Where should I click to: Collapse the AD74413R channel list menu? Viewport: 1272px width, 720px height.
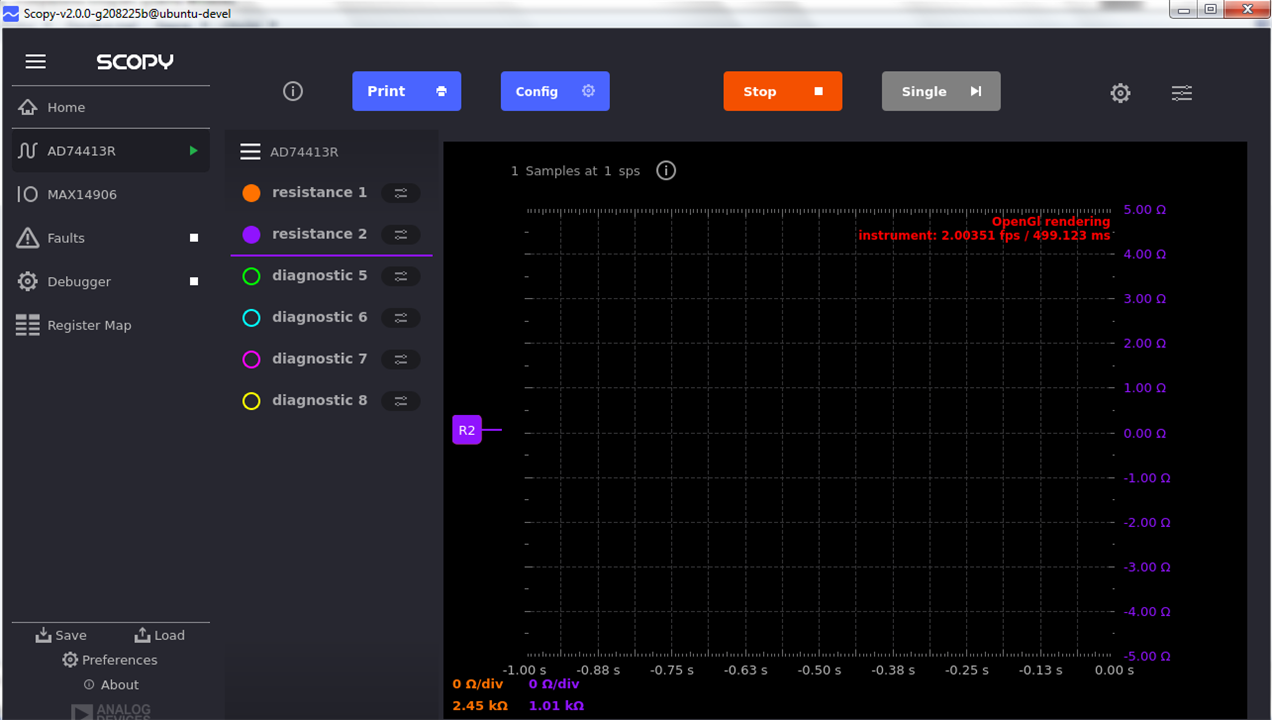[250, 152]
